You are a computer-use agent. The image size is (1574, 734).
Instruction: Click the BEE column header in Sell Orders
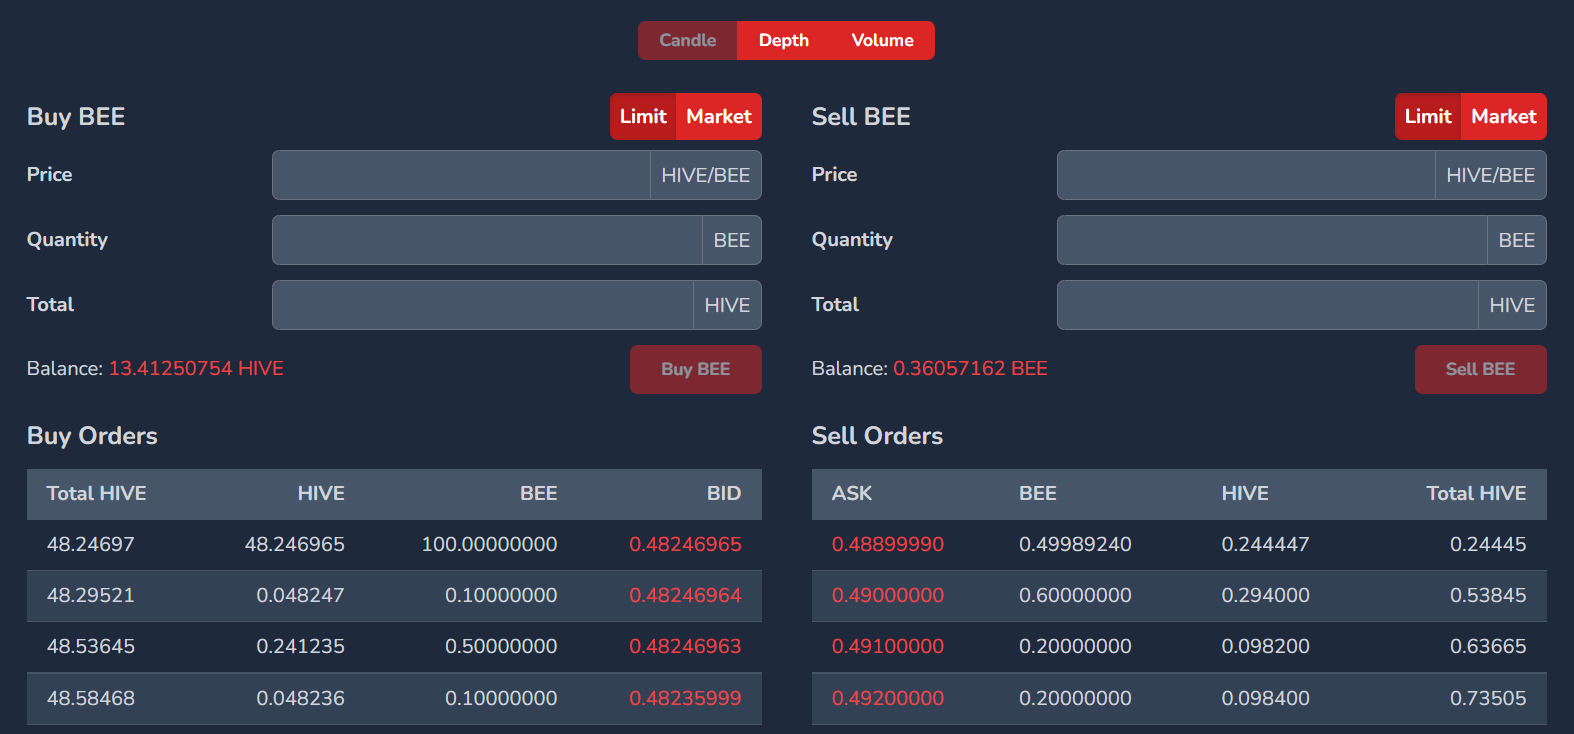click(x=1038, y=494)
